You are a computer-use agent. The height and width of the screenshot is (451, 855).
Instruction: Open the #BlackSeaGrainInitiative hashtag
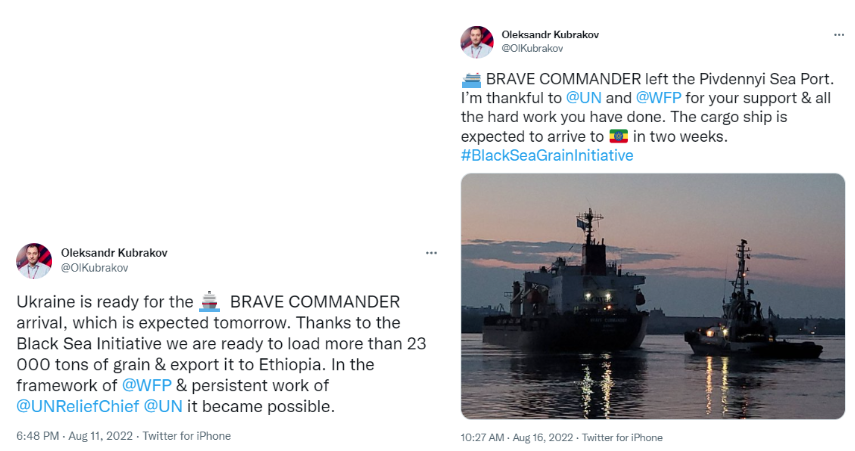pos(547,156)
